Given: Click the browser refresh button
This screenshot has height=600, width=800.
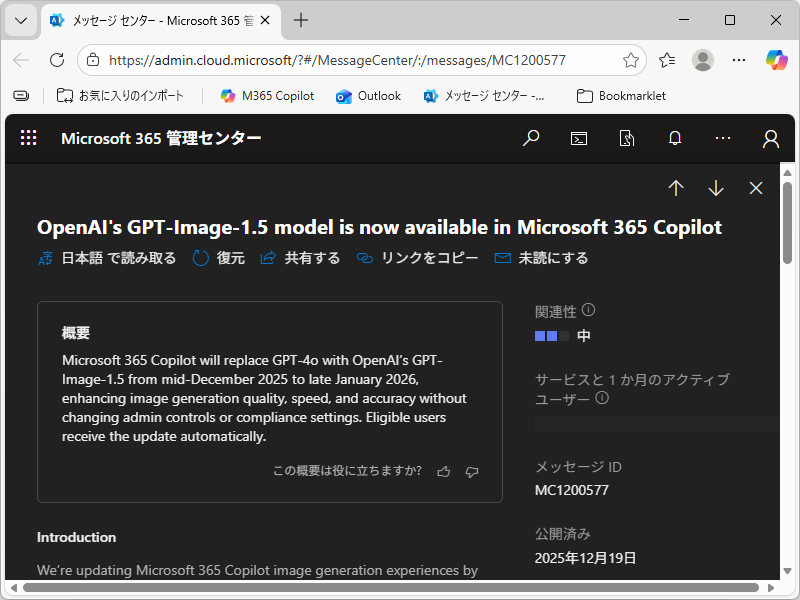Looking at the screenshot, I should pyautogui.click(x=57, y=60).
